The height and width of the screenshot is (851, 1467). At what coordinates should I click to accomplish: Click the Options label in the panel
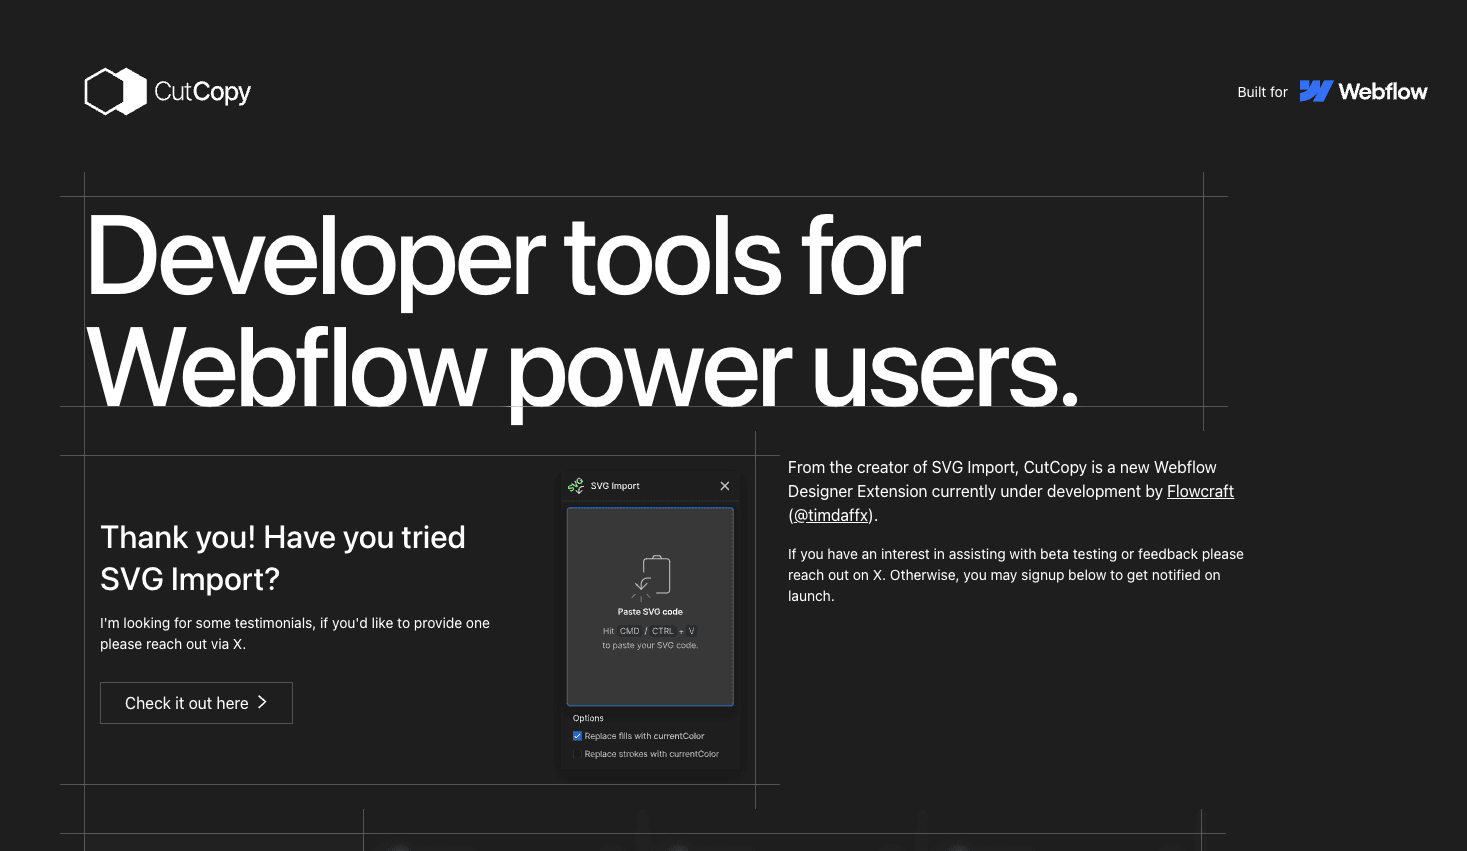588,717
